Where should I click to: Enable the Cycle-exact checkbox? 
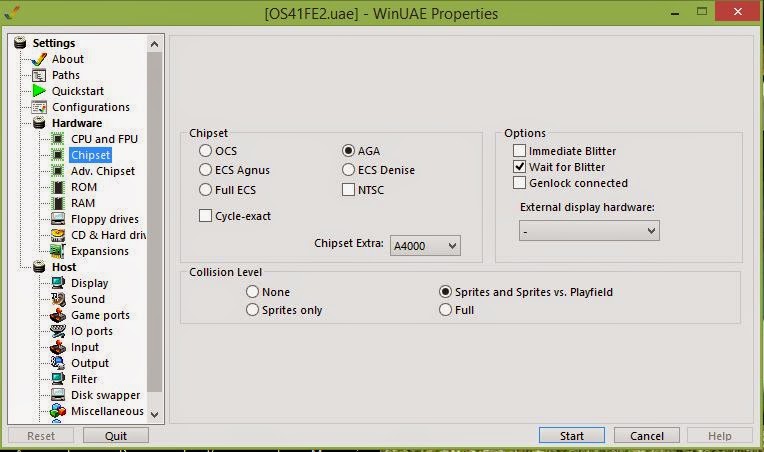(x=205, y=215)
